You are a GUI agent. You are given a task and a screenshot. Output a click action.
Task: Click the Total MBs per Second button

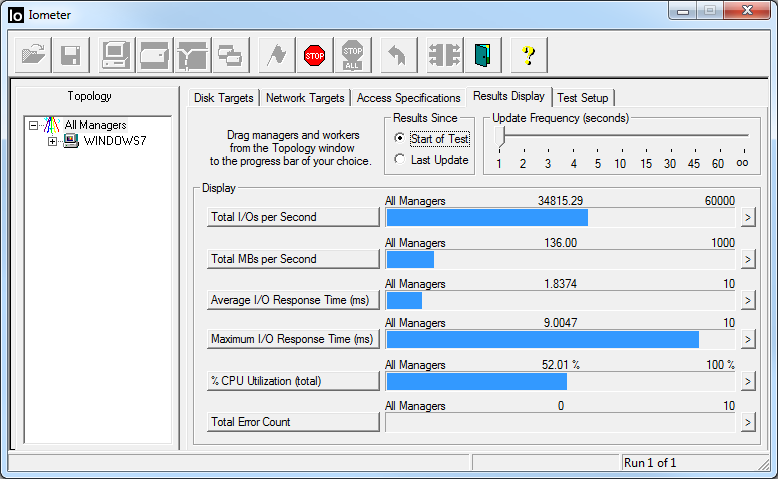[293, 259]
